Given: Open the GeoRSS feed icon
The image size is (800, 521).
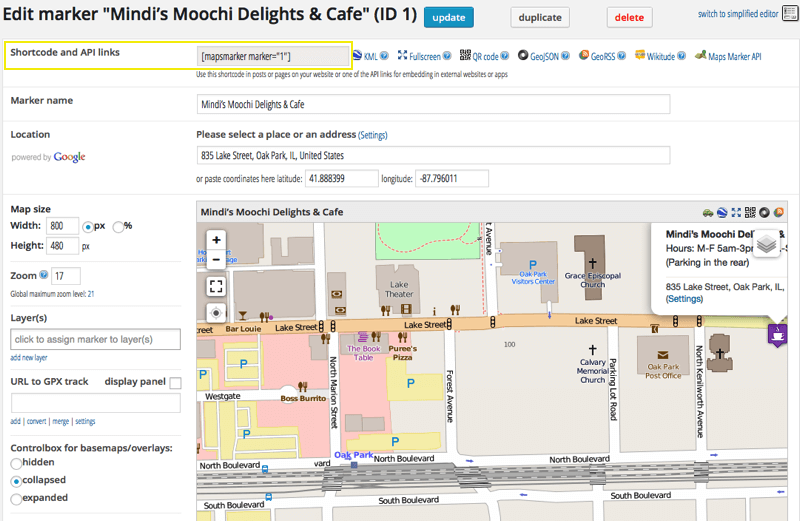Looking at the screenshot, I should [x=584, y=55].
